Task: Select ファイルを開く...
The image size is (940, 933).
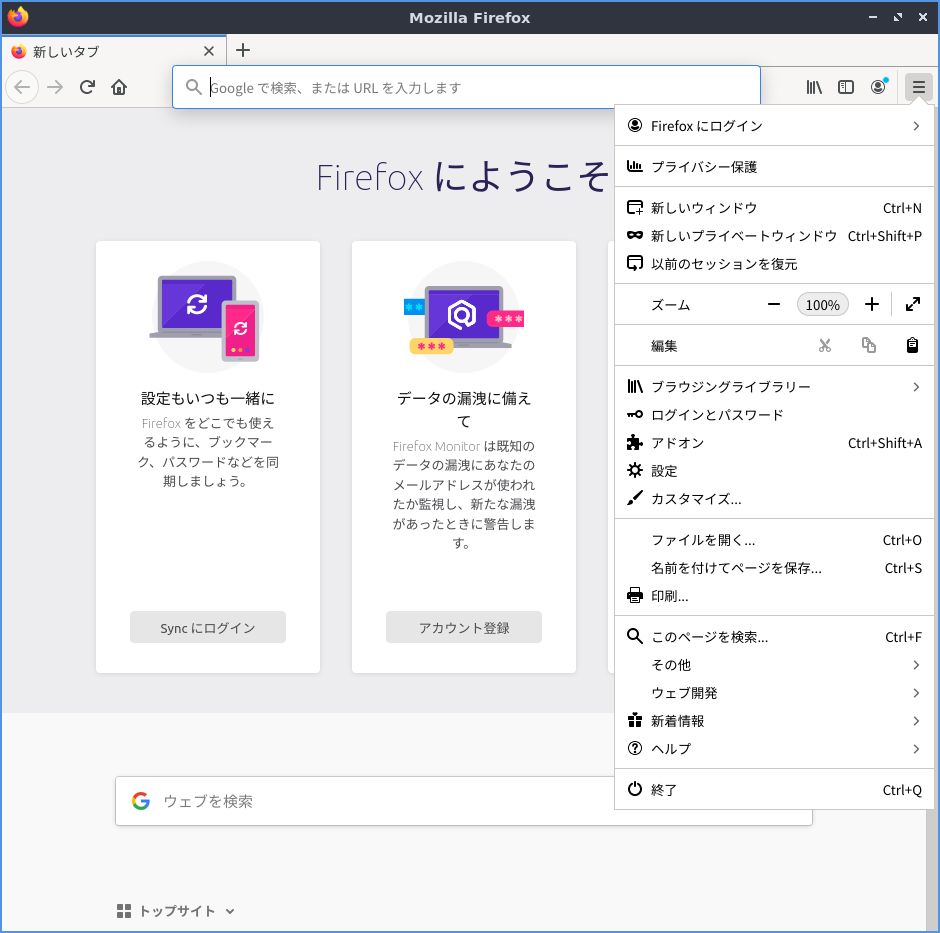Action: [774, 540]
